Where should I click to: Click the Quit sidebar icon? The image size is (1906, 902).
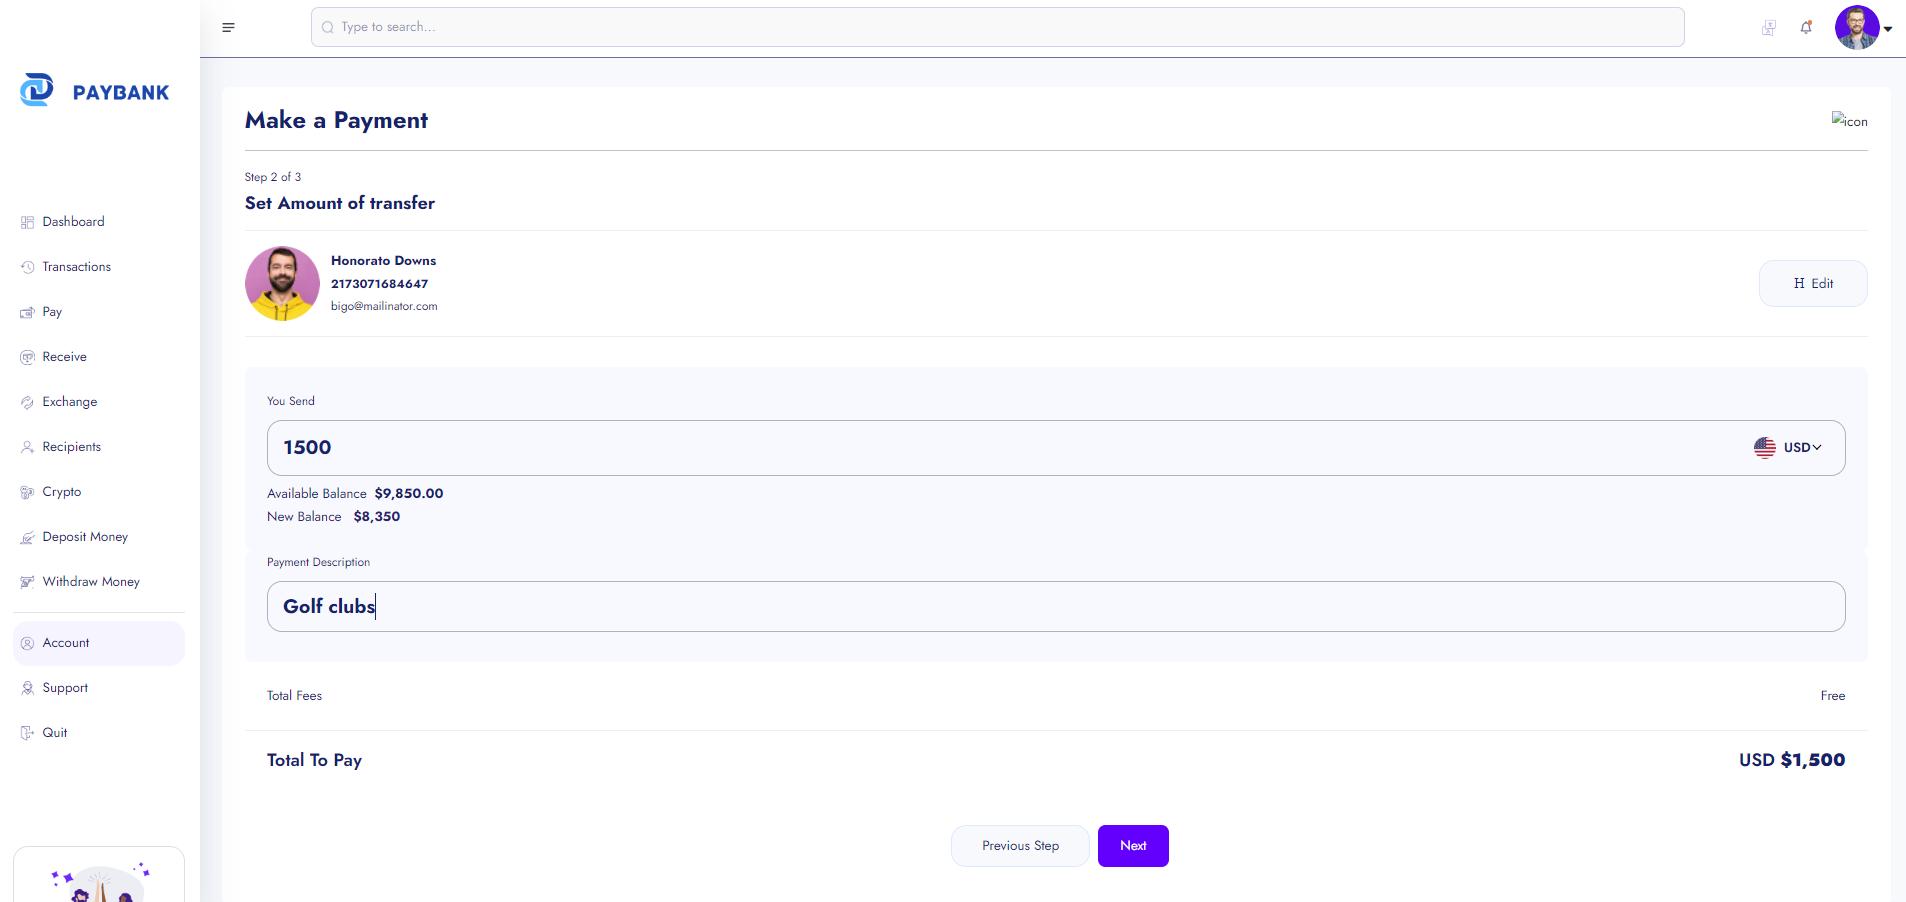(x=27, y=733)
